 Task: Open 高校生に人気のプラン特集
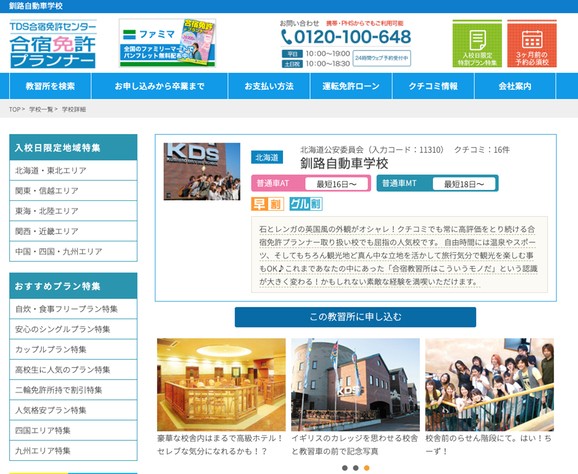click(x=73, y=370)
